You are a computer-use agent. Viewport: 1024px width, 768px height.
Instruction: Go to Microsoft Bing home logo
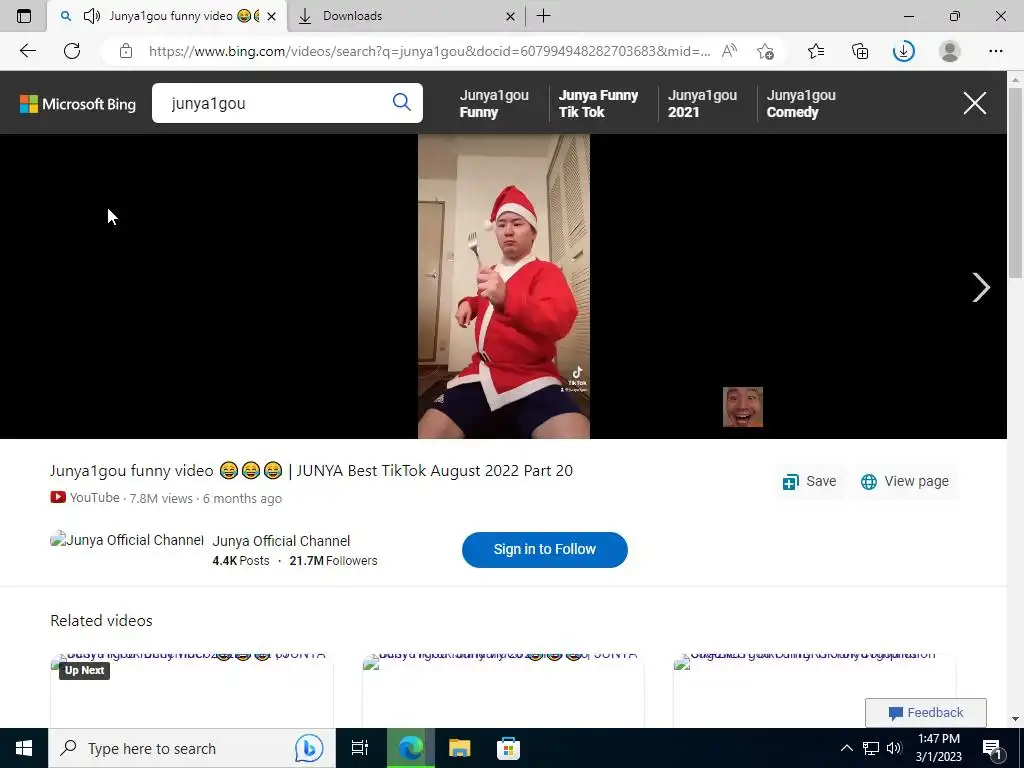click(x=78, y=104)
